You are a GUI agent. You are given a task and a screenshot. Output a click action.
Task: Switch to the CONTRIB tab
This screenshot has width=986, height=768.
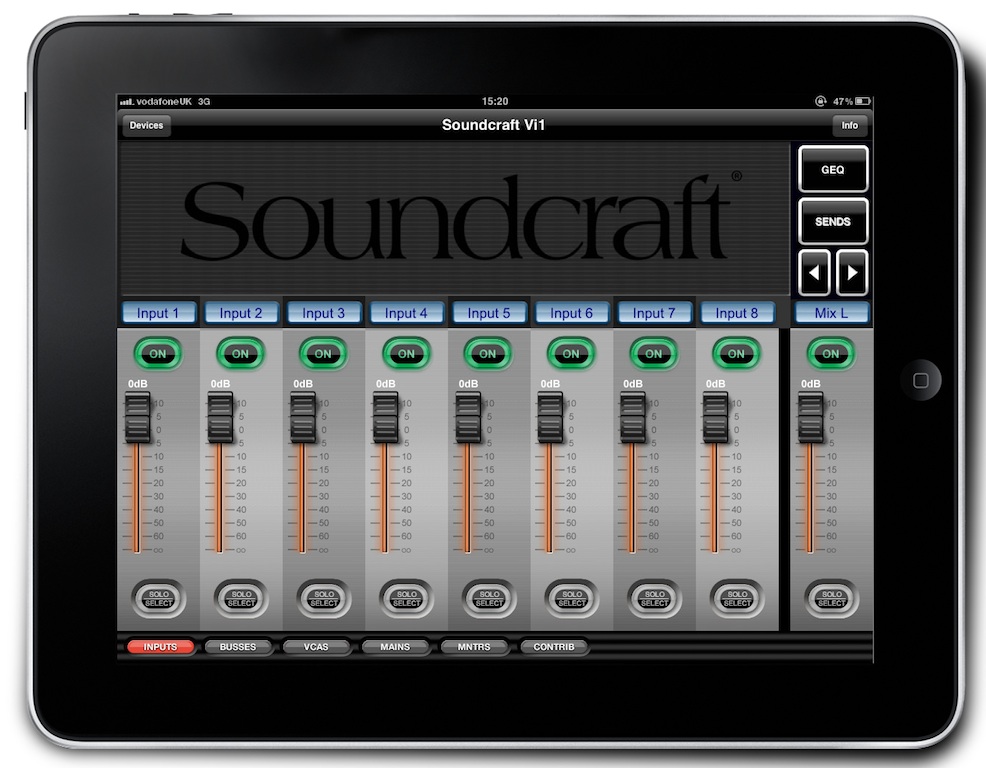tap(554, 647)
